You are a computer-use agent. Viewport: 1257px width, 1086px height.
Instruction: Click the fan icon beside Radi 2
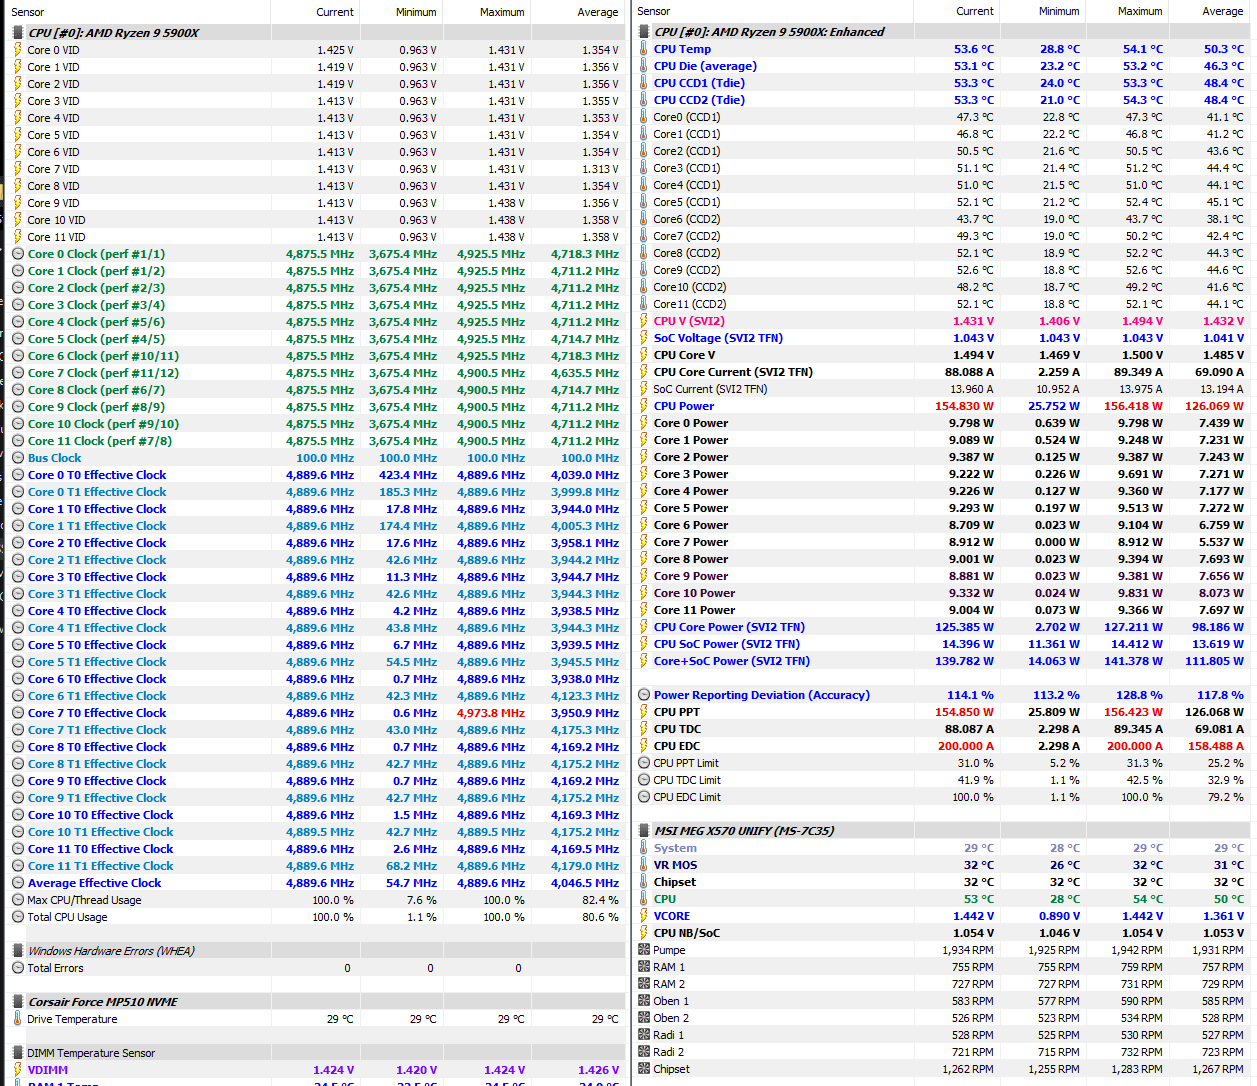(644, 1052)
